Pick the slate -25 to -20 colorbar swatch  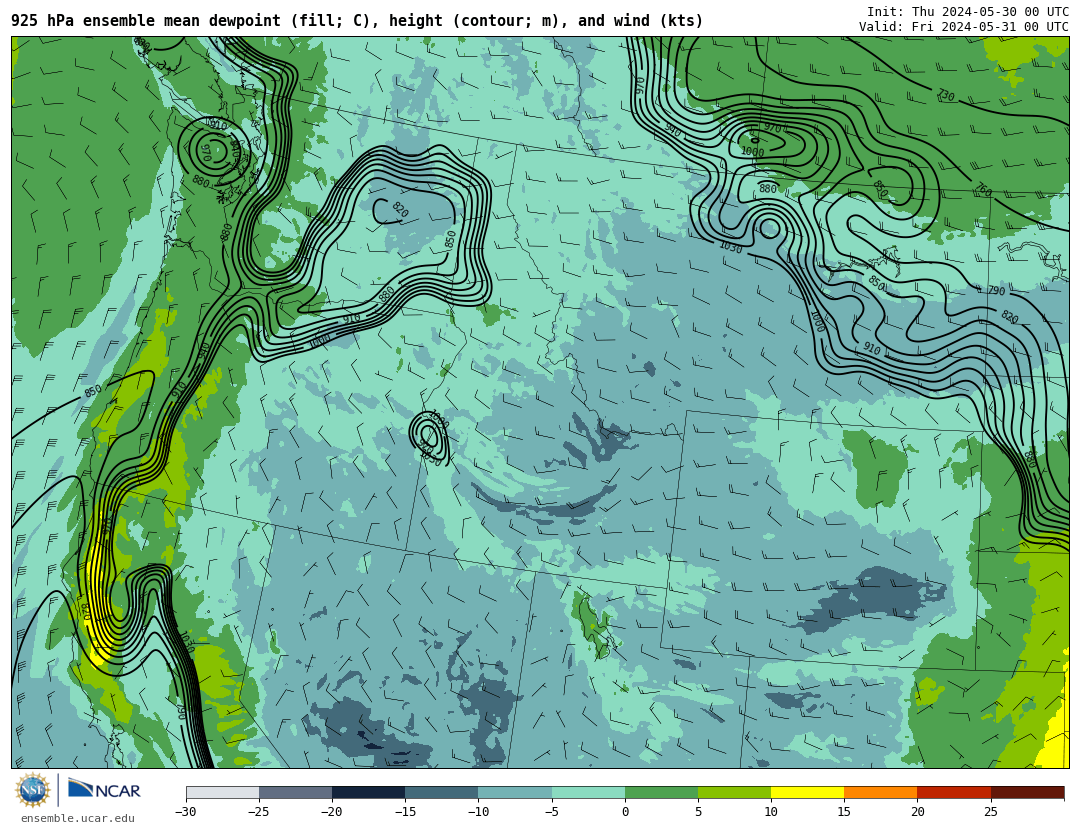tap(295, 792)
